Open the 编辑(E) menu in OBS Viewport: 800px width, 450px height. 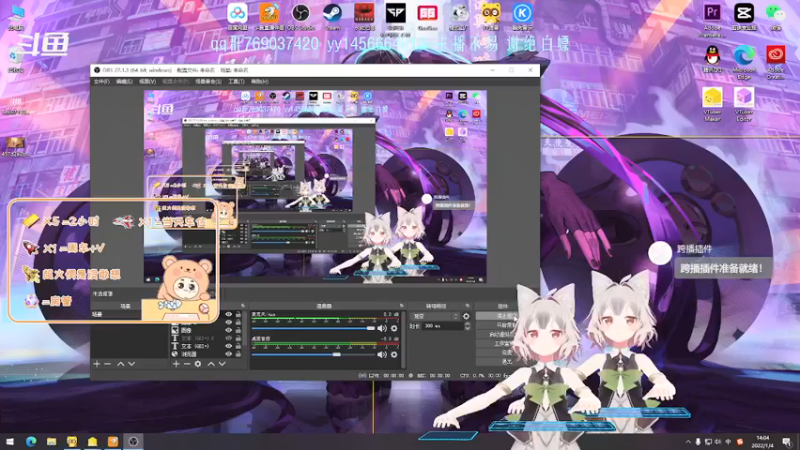click(124, 82)
